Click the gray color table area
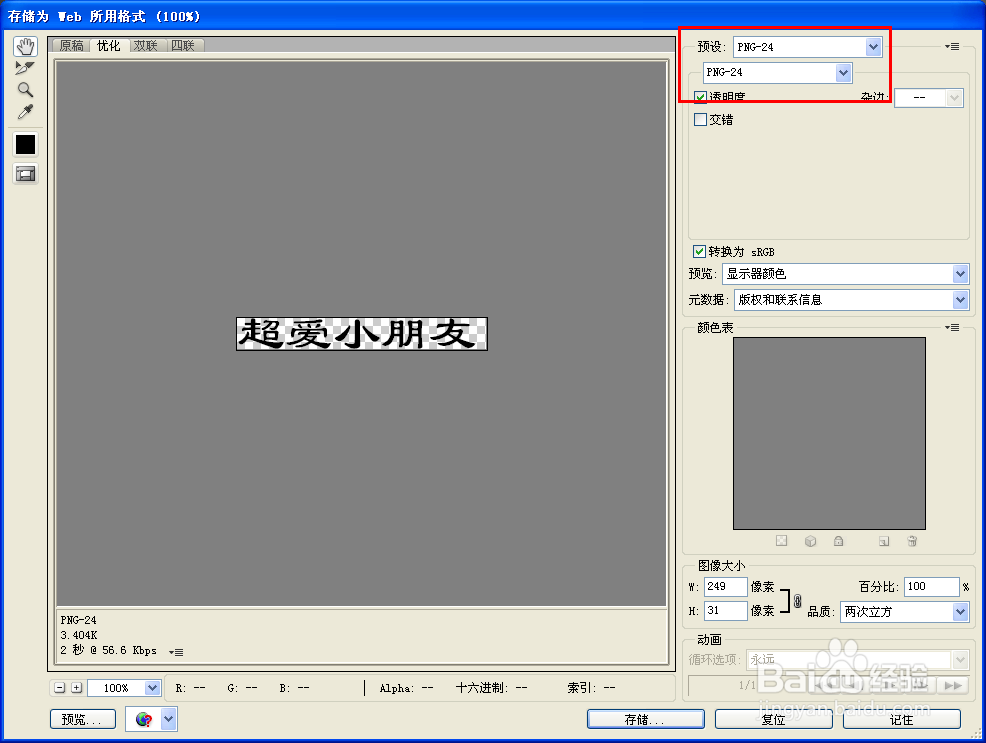The width and height of the screenshot is (986, 743). tap(829, 434)
